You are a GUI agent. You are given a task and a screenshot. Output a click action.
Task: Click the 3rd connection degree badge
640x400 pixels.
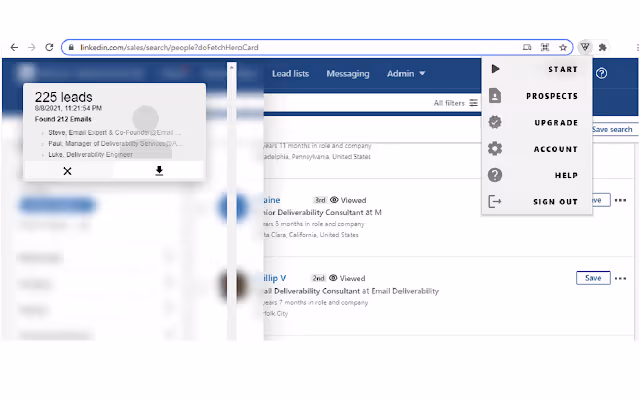[320, 200]
